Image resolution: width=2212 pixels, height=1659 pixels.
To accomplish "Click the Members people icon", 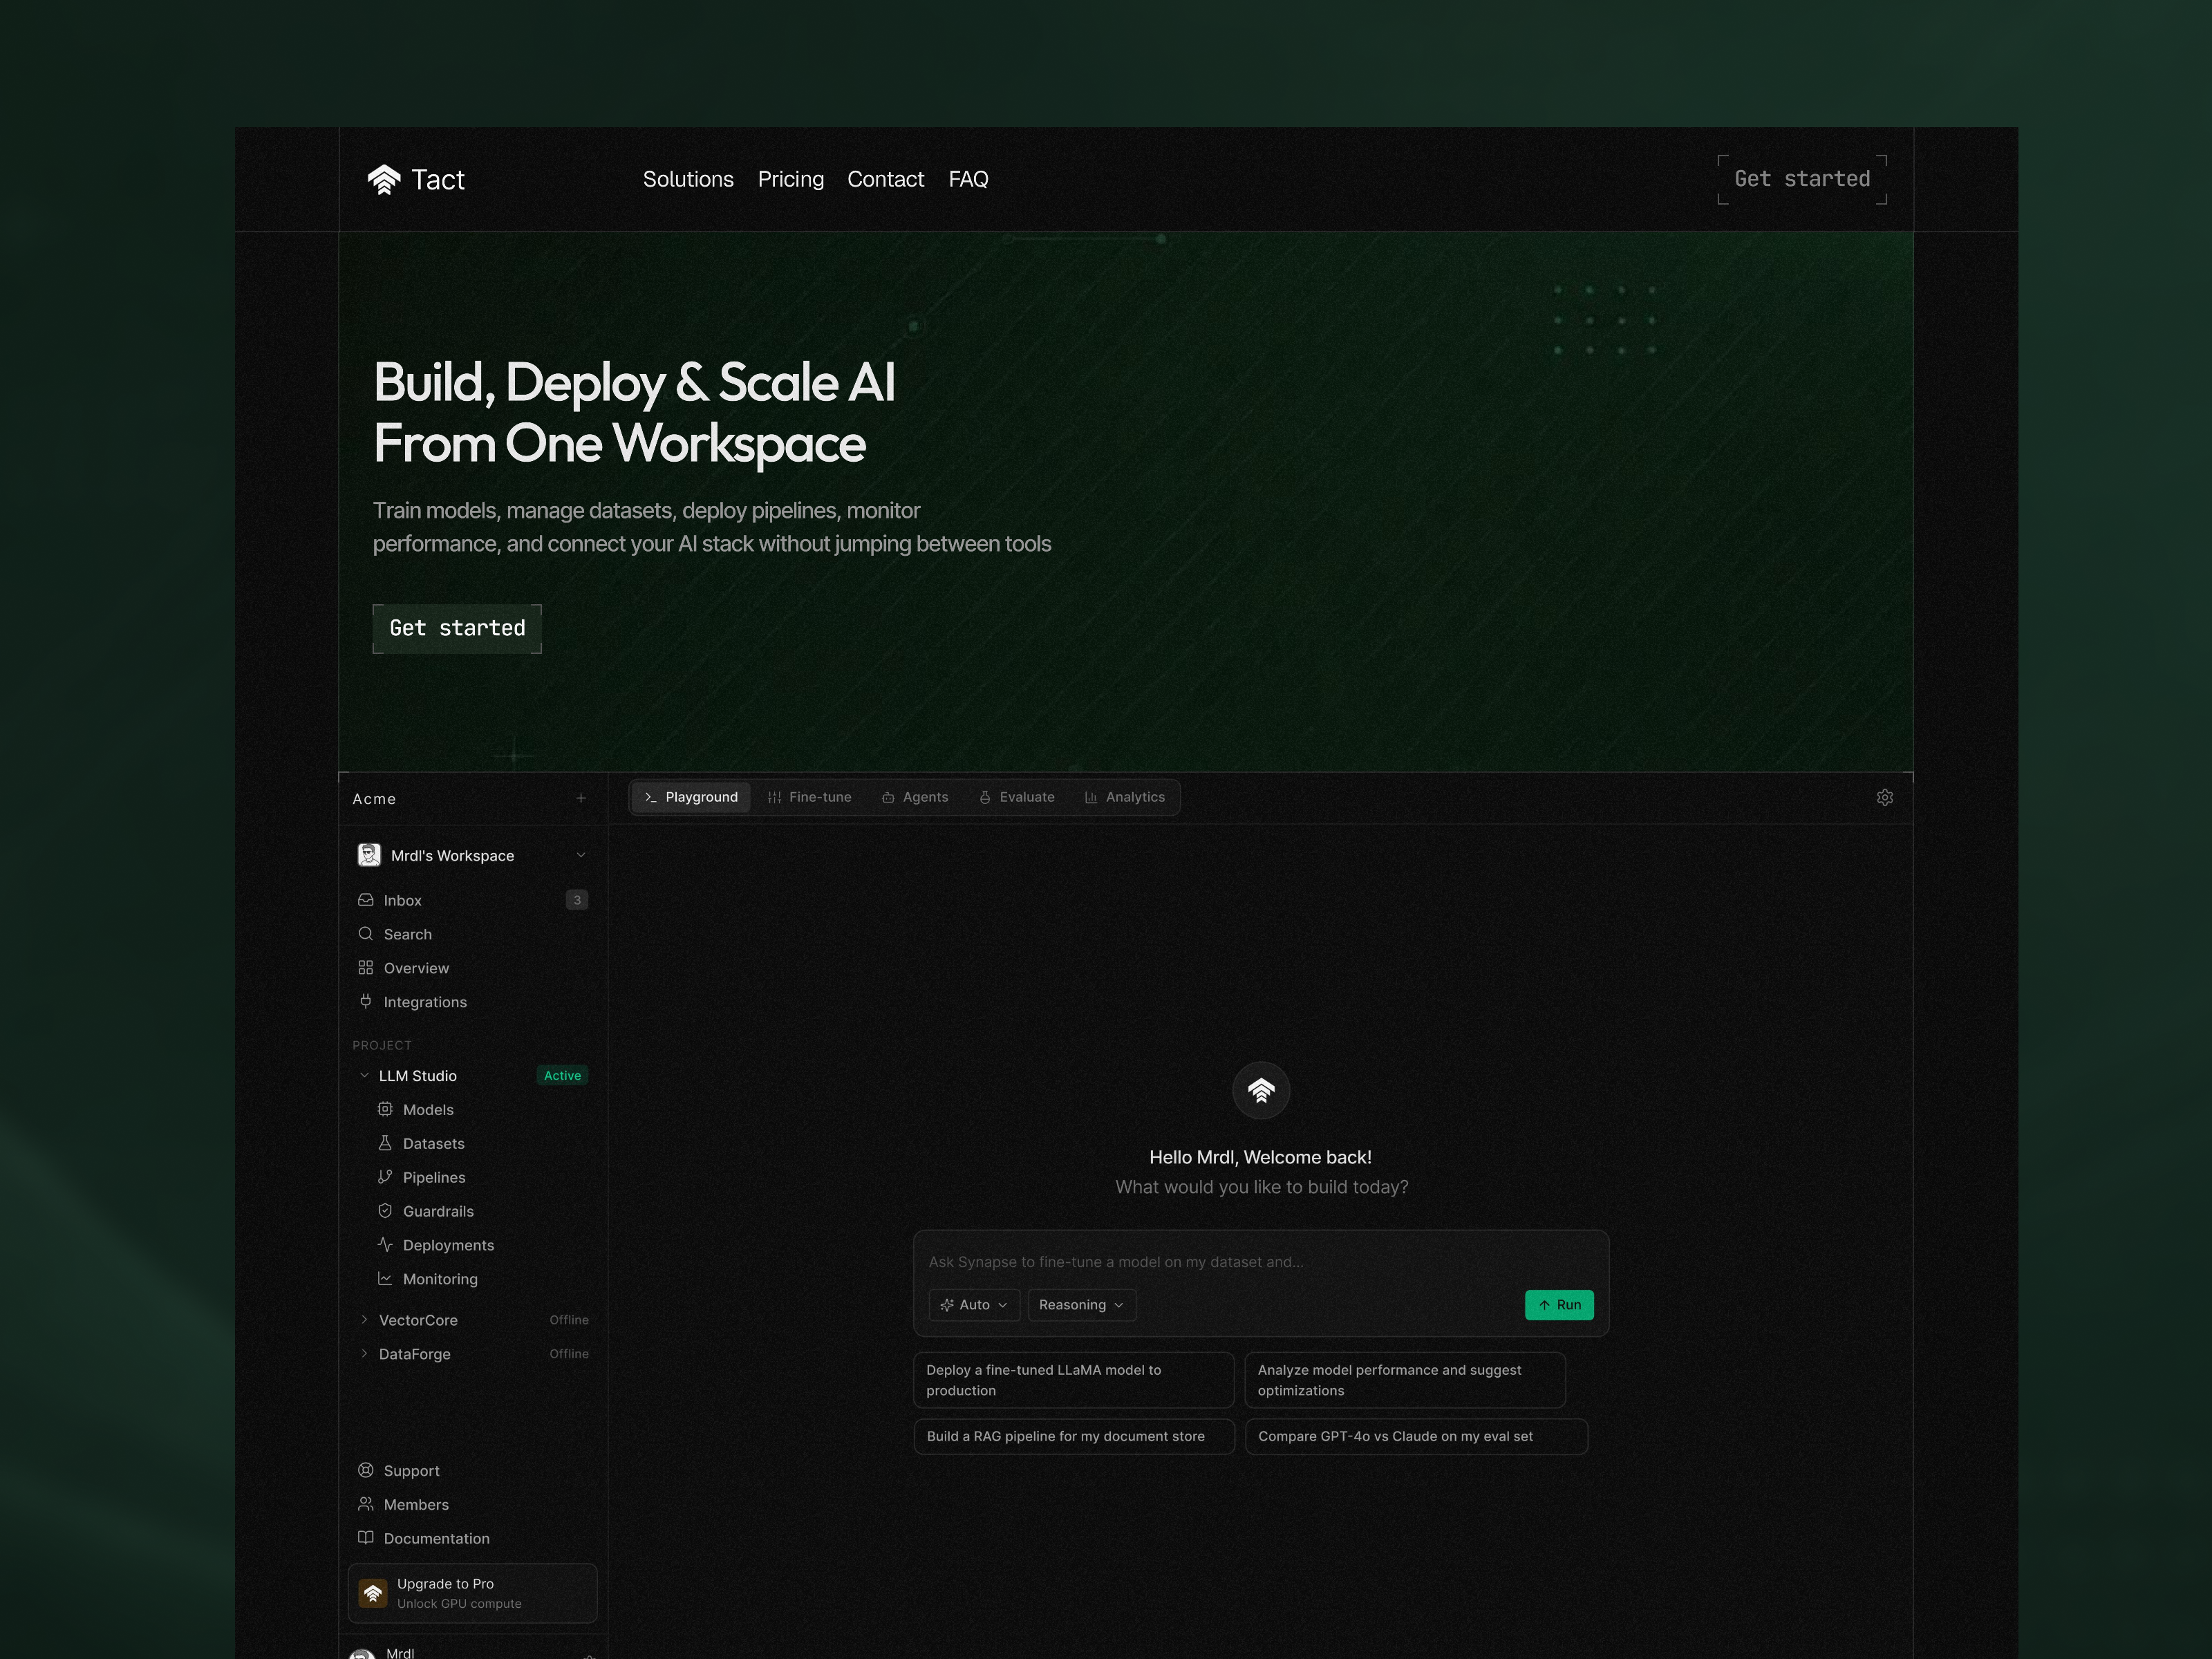I will click(366, 1504).
